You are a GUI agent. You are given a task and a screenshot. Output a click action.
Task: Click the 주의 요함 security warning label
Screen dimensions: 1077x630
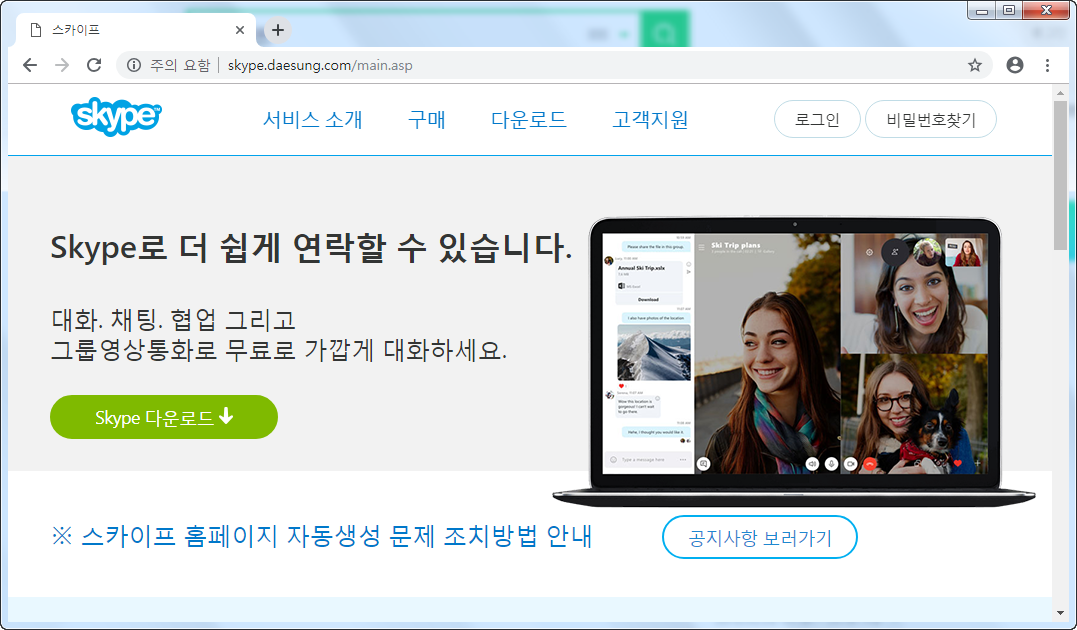click(x=180, y=65)
